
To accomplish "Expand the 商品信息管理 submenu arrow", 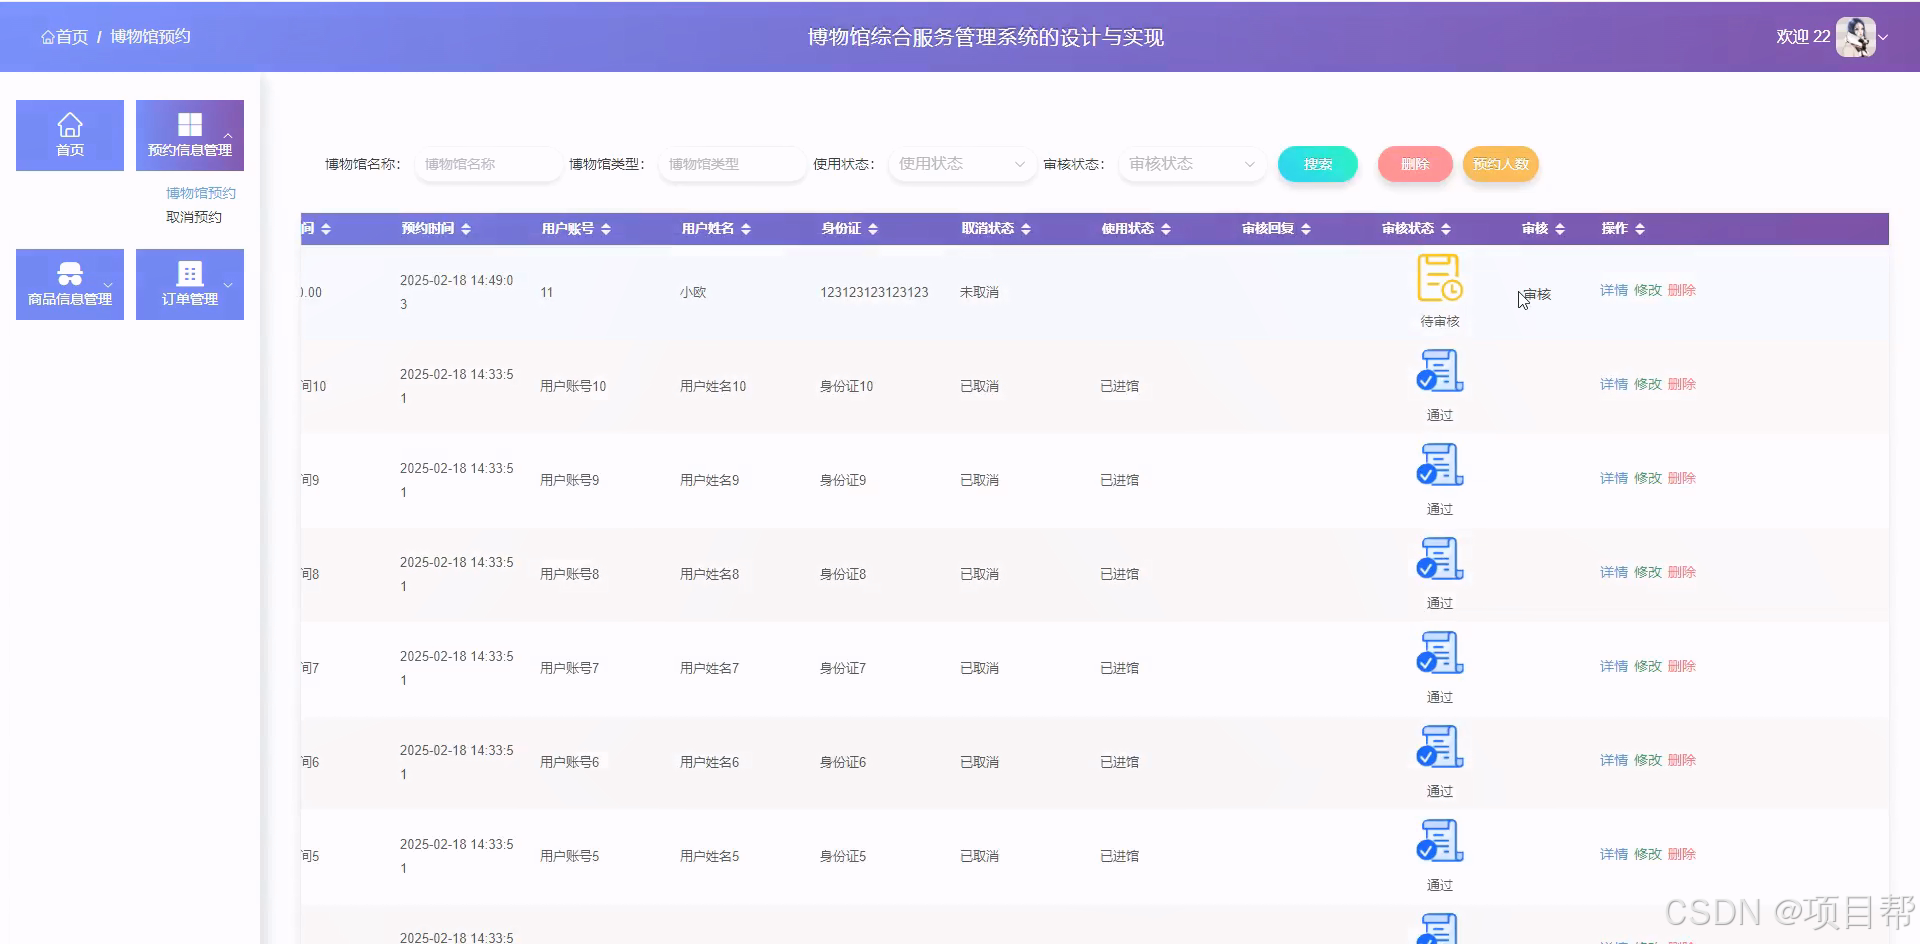I will [108, 285].
